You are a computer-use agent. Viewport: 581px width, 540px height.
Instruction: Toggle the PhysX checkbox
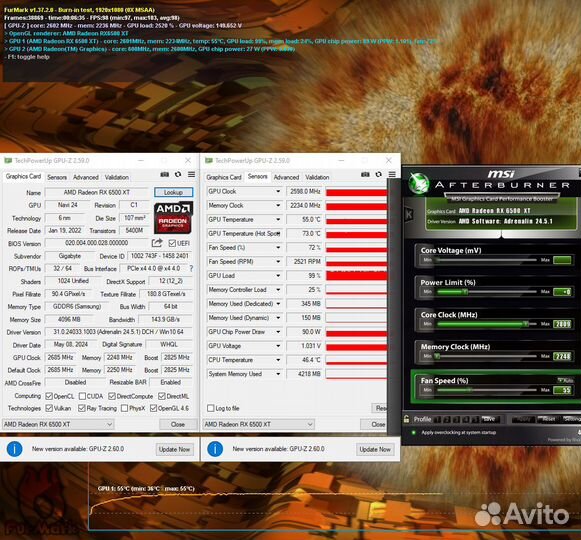point(124,408)
